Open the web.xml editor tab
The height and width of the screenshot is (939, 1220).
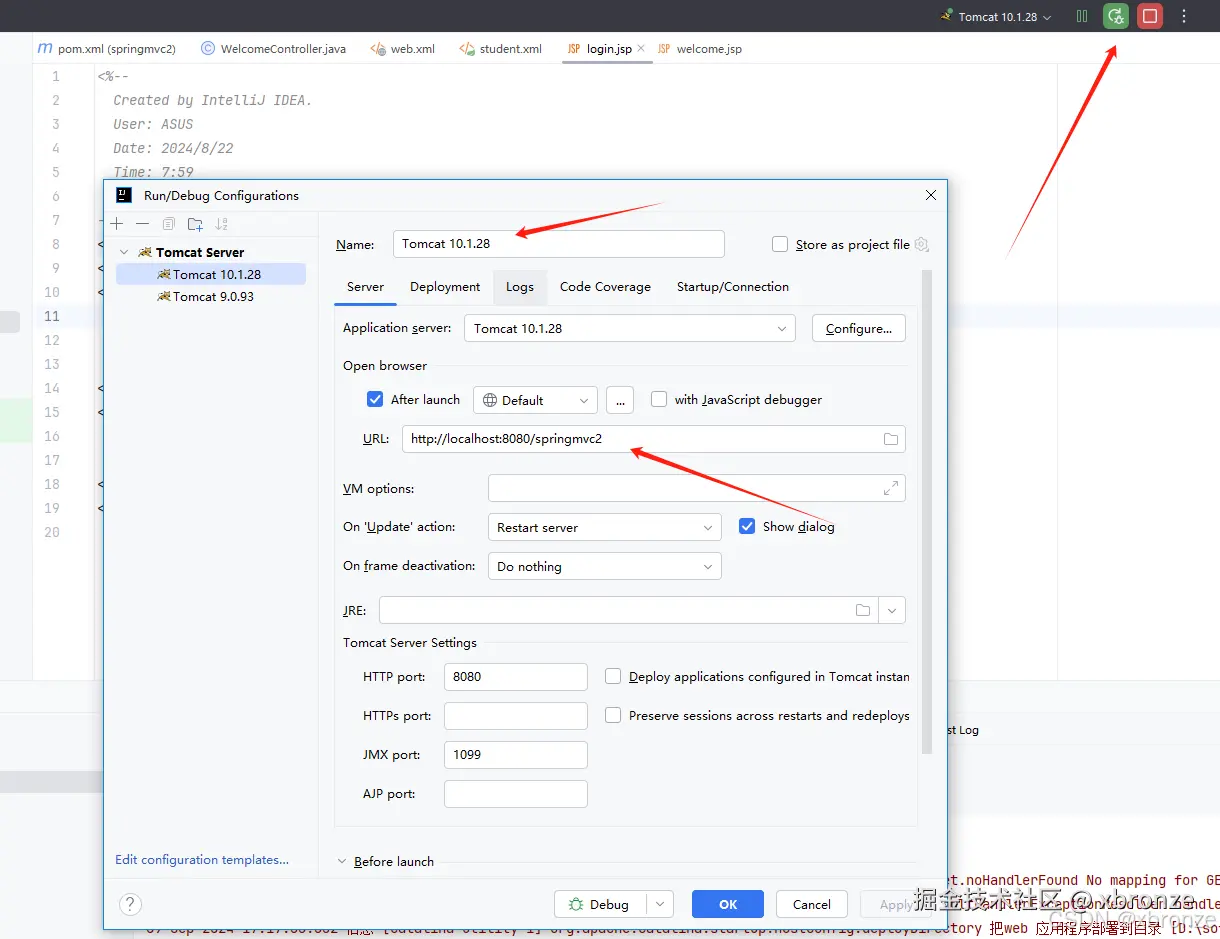pos(402,48)
